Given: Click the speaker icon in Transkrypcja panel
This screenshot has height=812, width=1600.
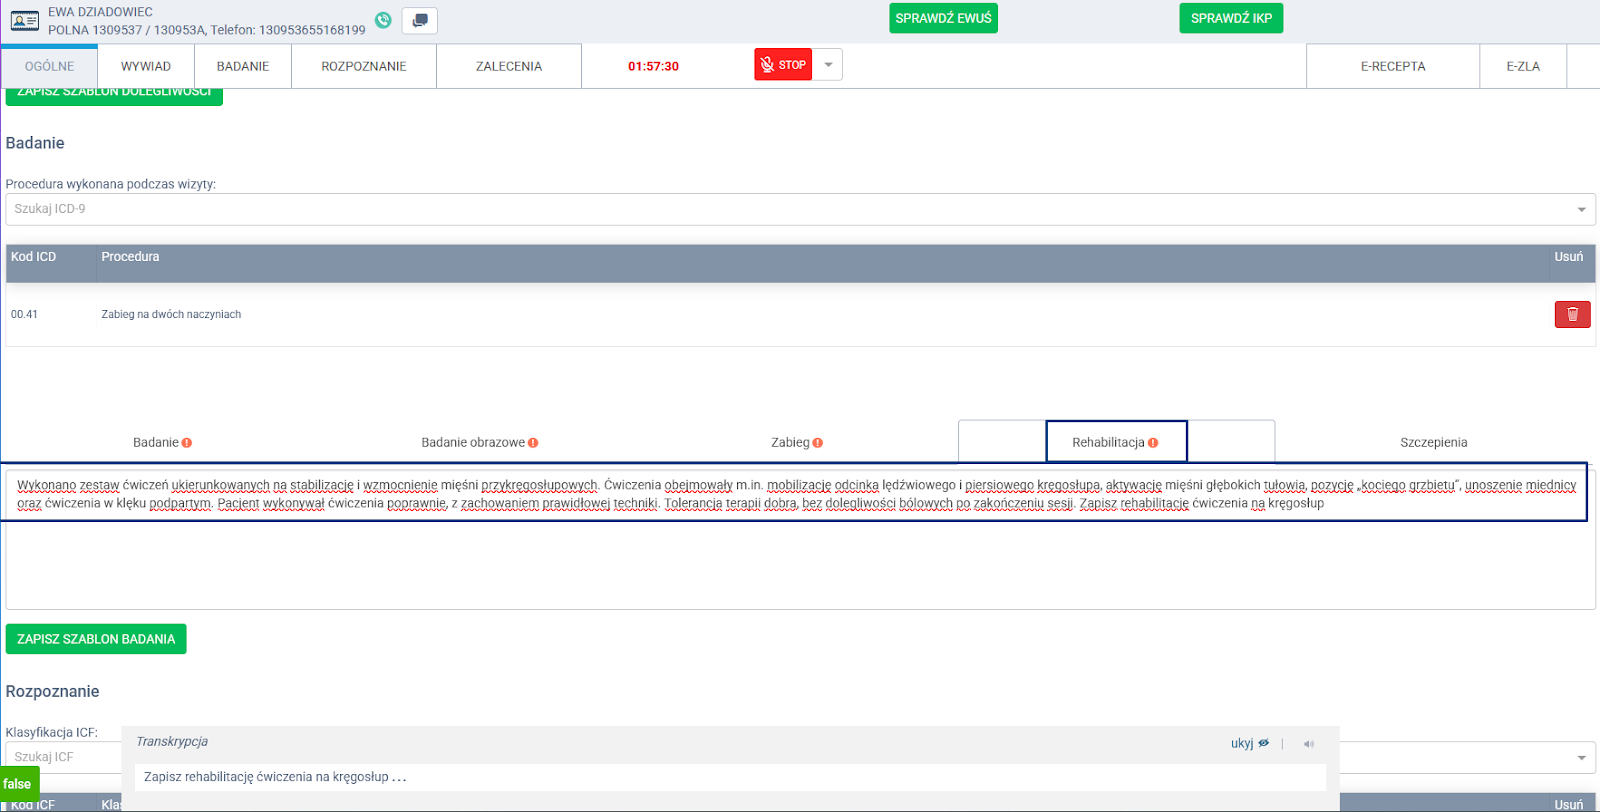Looking at the screenshot, I should tap(1308, 744).
